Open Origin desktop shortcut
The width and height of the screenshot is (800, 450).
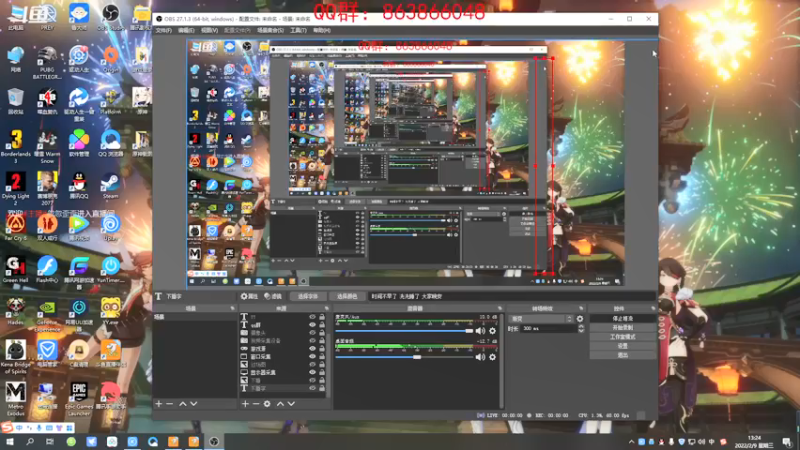click(x=110, y=59)
